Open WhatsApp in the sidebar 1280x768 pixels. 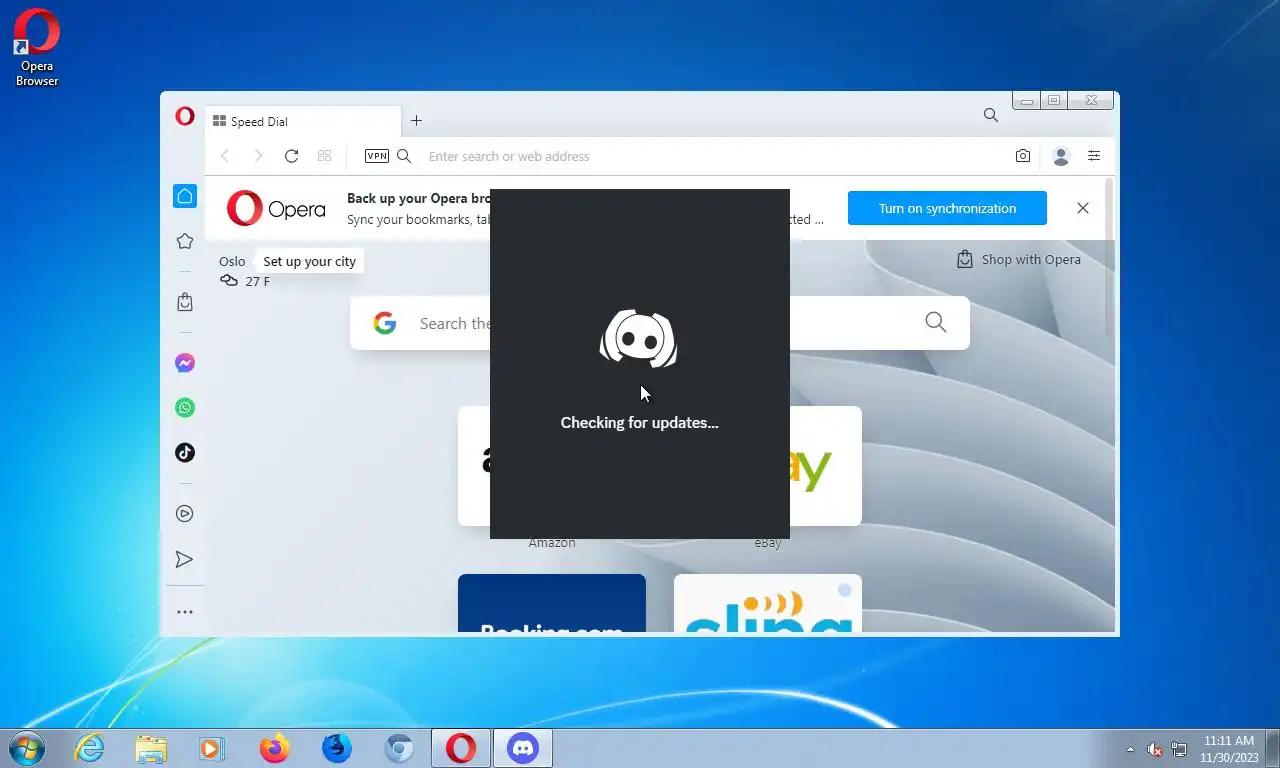pos(185,408)
